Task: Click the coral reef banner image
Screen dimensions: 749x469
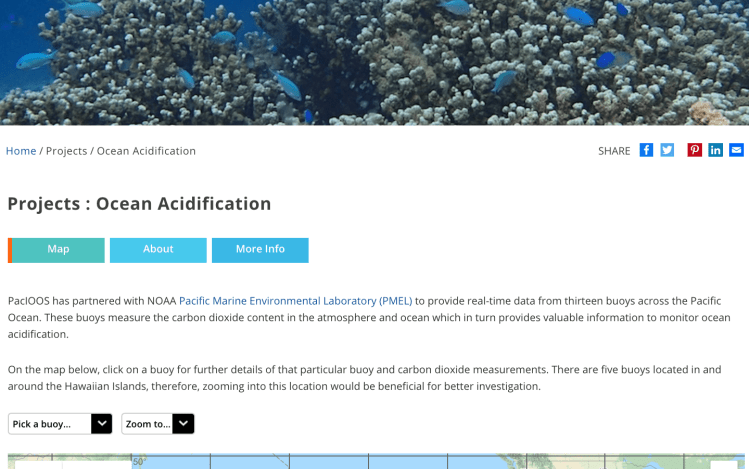Action: (374, 60)
